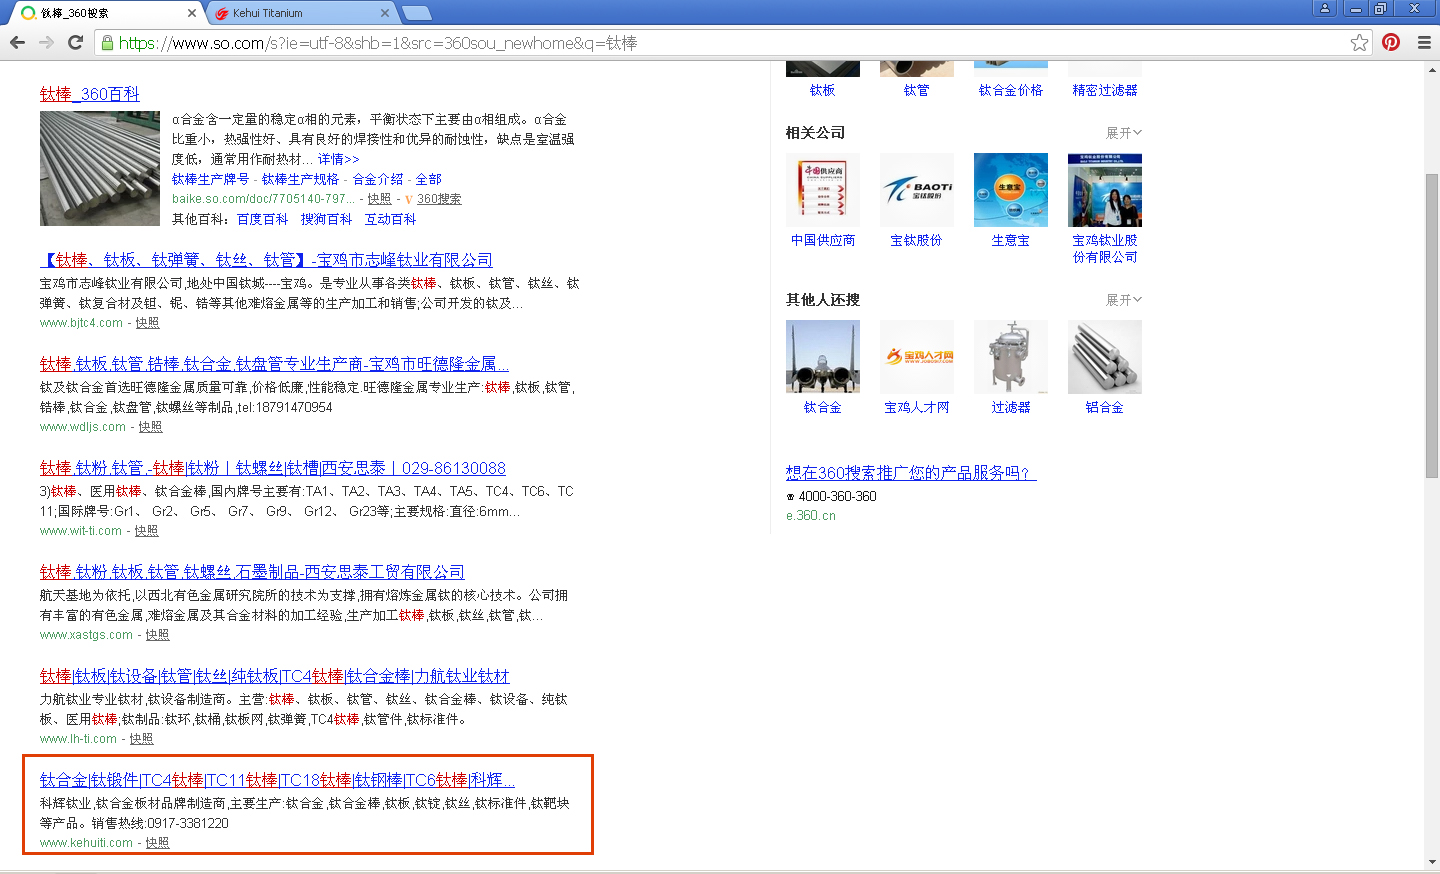This screenshot has height=874, width=1440.
Task: Click 宝鸡人才网 text label
Action: 917,407
